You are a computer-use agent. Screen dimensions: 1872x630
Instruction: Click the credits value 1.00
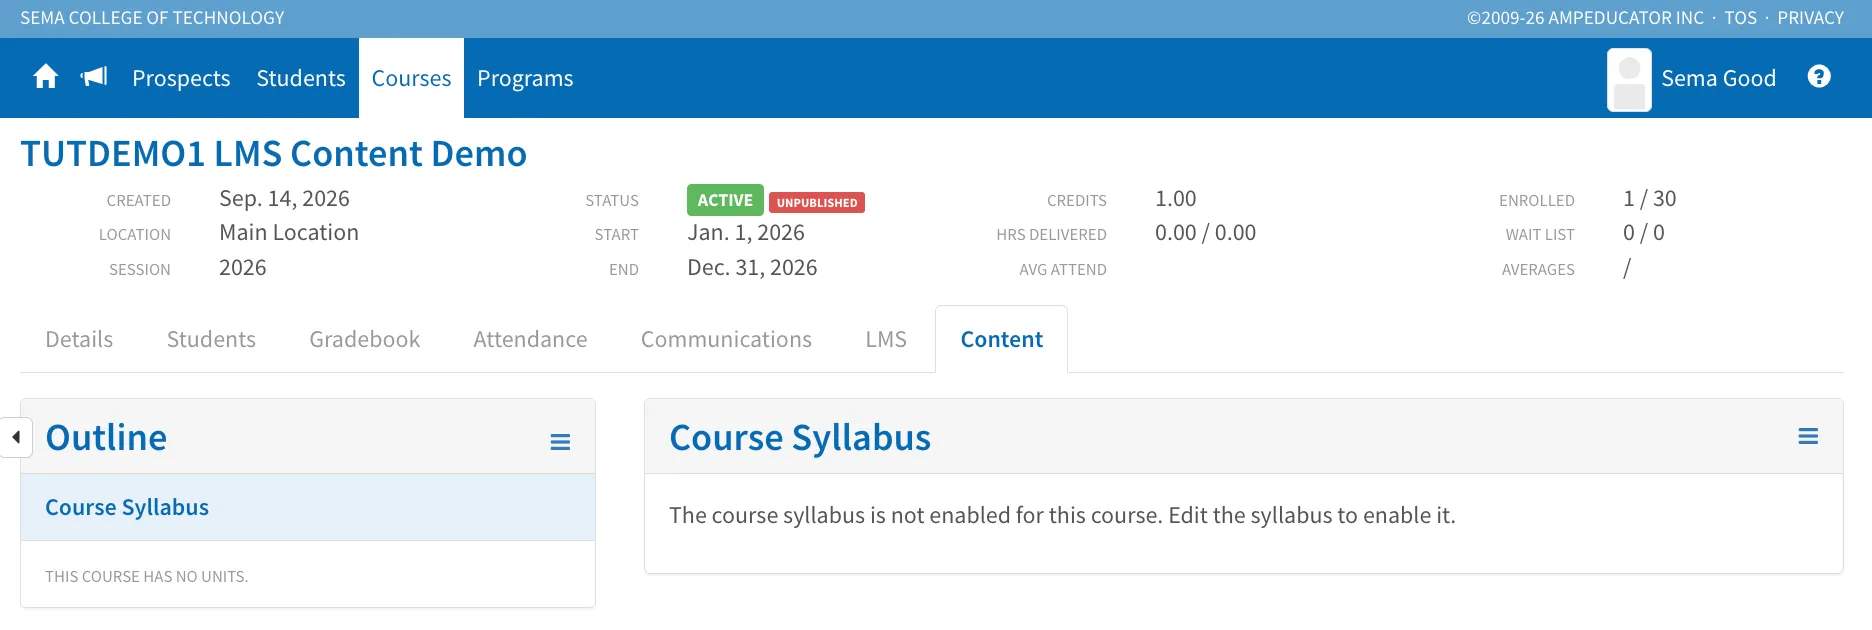coord(1176,199)
